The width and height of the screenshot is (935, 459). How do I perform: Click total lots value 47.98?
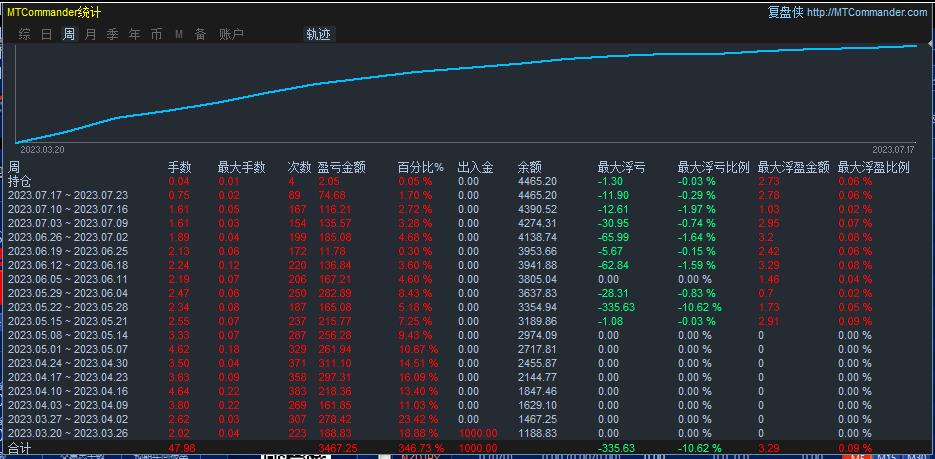click(x=181, y=448)
